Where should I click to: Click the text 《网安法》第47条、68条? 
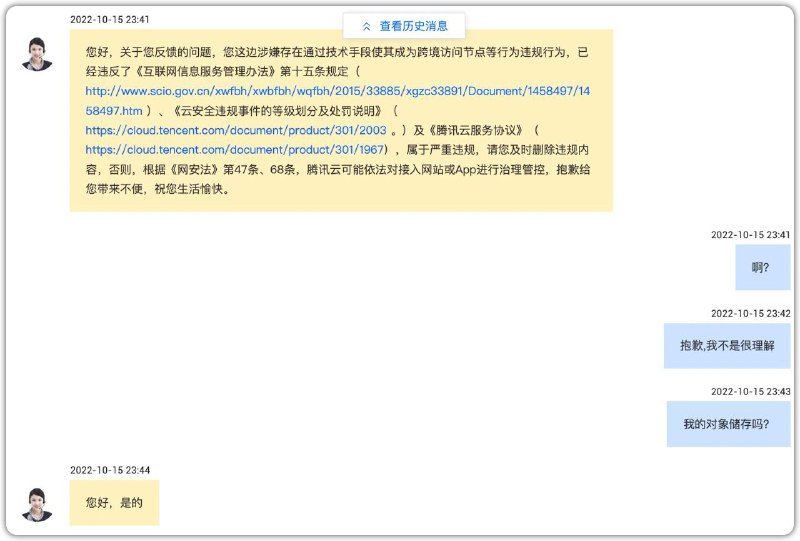(x=231, y=169)
